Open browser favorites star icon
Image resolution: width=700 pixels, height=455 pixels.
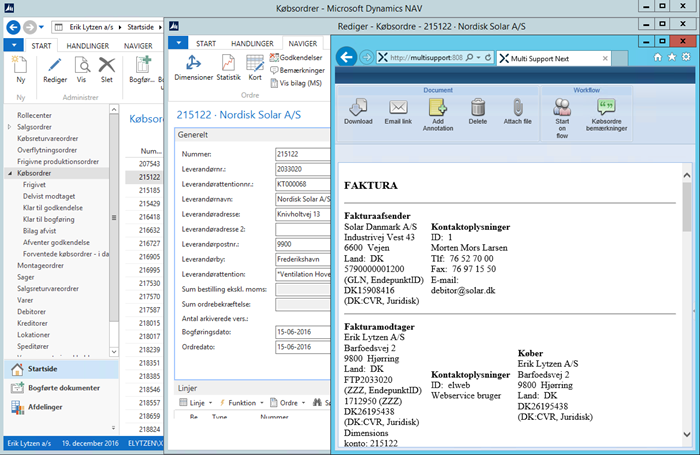671,57
